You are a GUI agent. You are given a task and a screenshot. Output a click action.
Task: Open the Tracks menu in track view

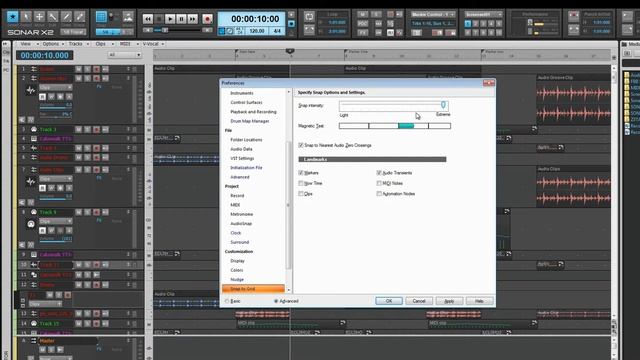pyautogui.click(x=77, y=44)
